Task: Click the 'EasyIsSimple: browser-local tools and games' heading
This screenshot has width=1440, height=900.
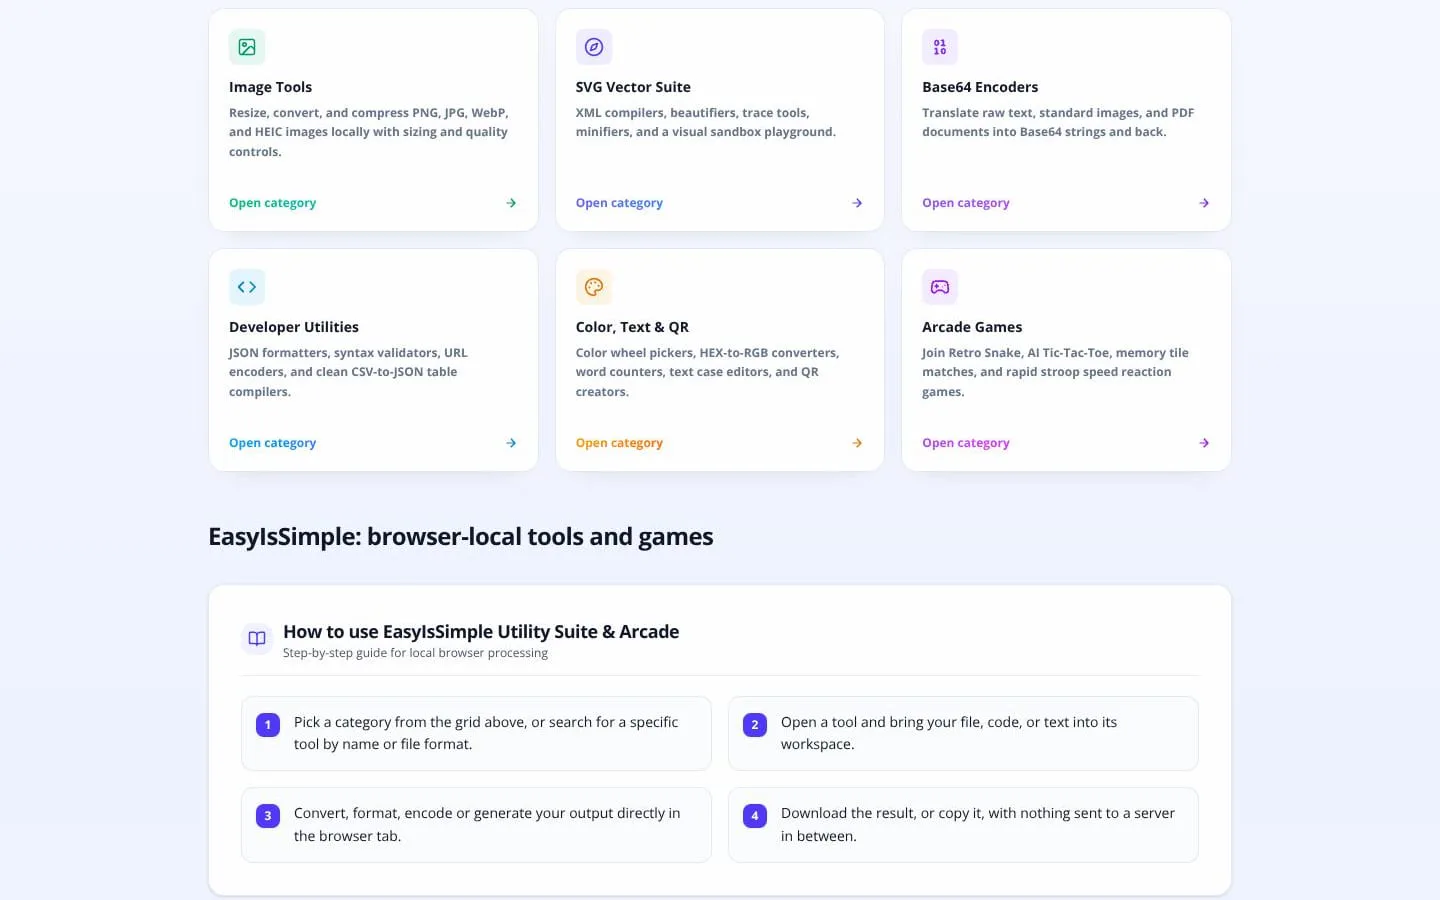Action: click(x=461, y=537)
